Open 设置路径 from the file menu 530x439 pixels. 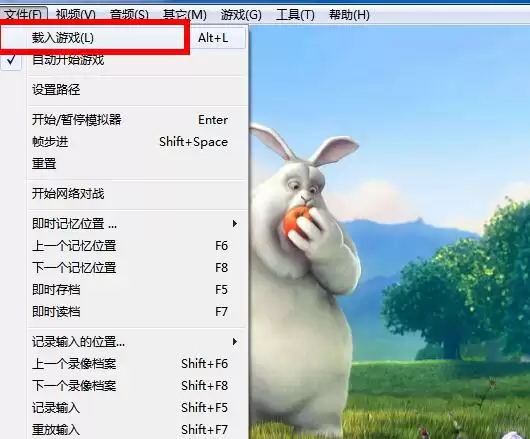(123, 90)
